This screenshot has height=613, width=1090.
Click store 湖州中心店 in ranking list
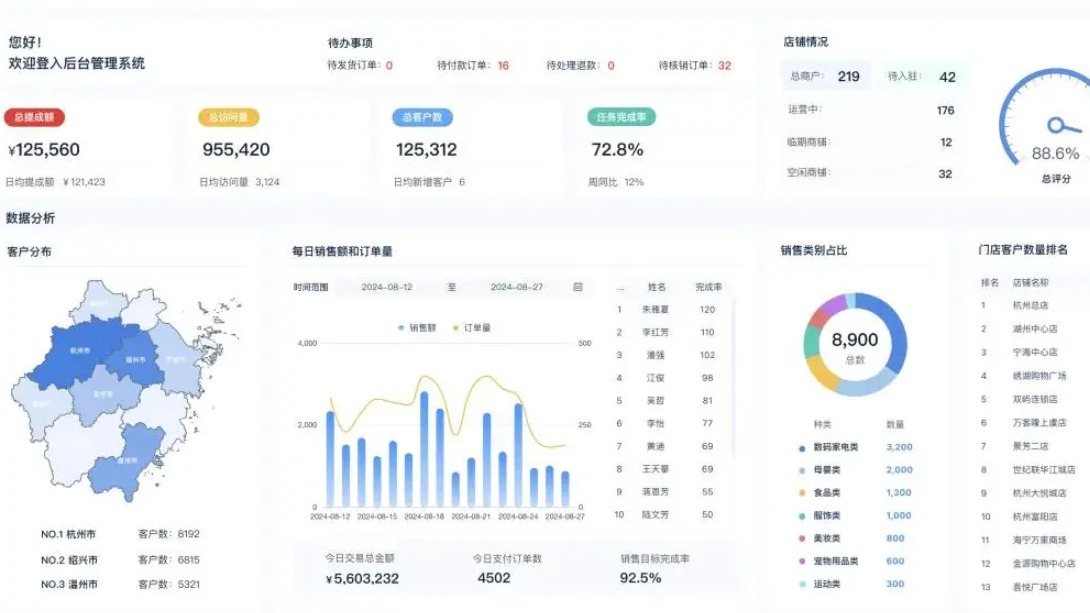coord(1034,329)
